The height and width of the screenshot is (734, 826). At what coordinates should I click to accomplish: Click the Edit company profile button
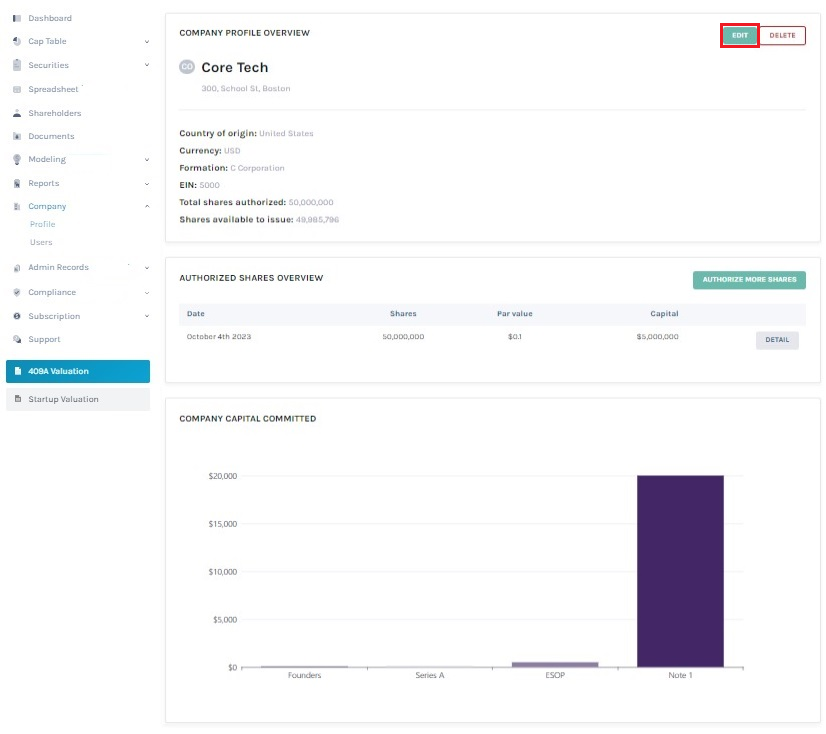tap(740, 35)
